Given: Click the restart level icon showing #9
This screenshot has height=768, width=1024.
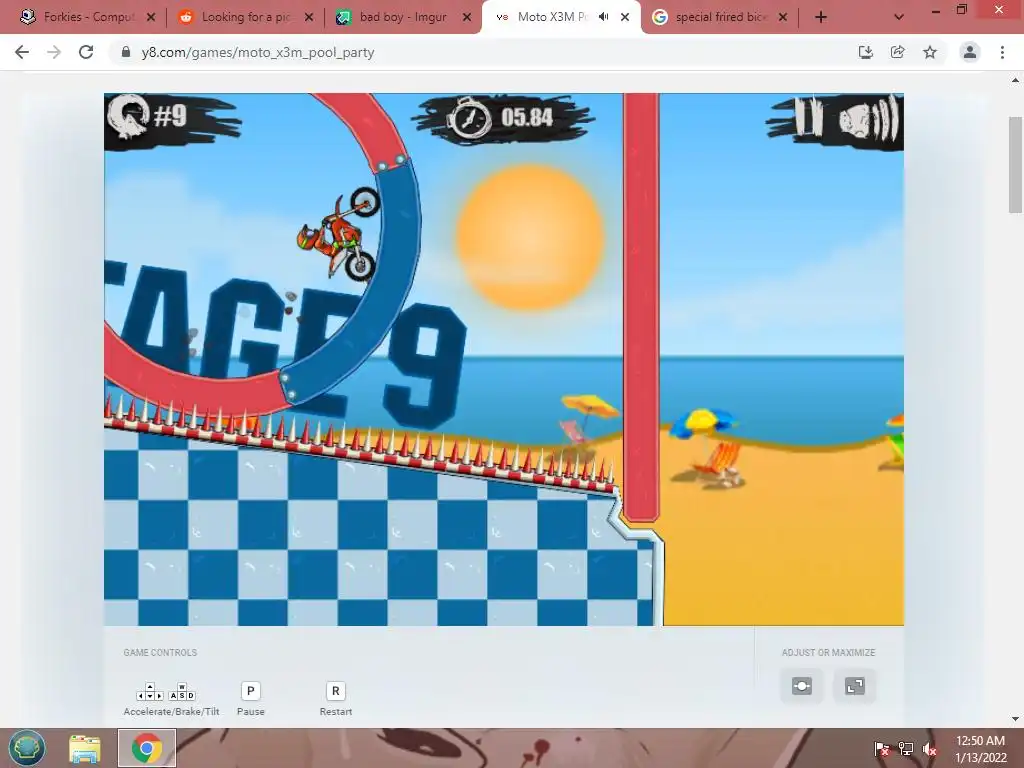Looking at the screenshot, I should (129, 116).
